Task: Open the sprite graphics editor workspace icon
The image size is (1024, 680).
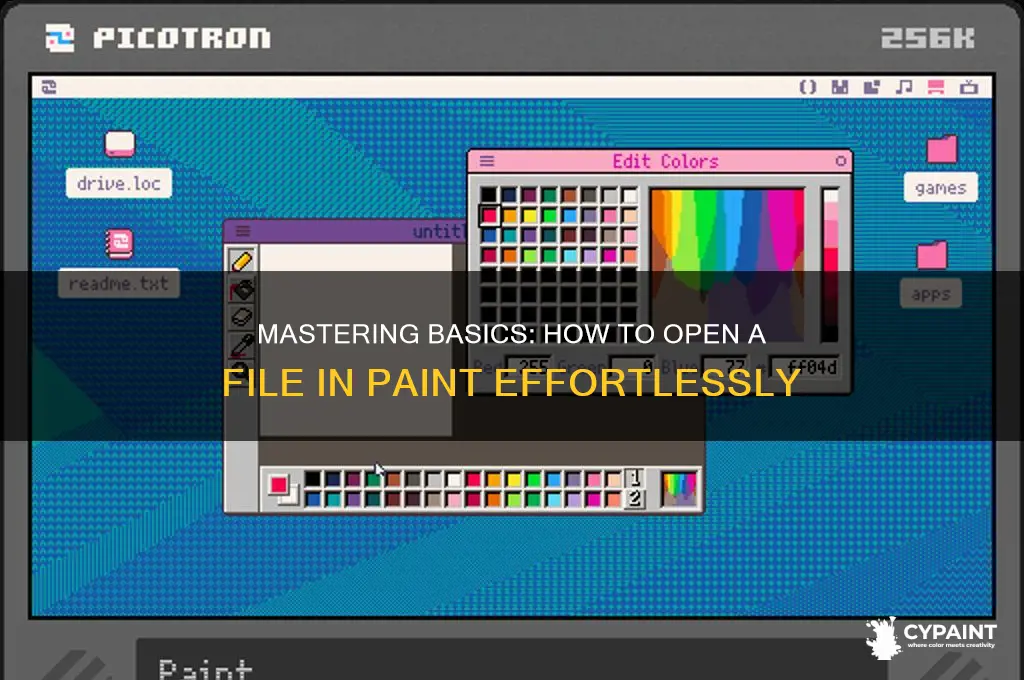Action: 840,87
